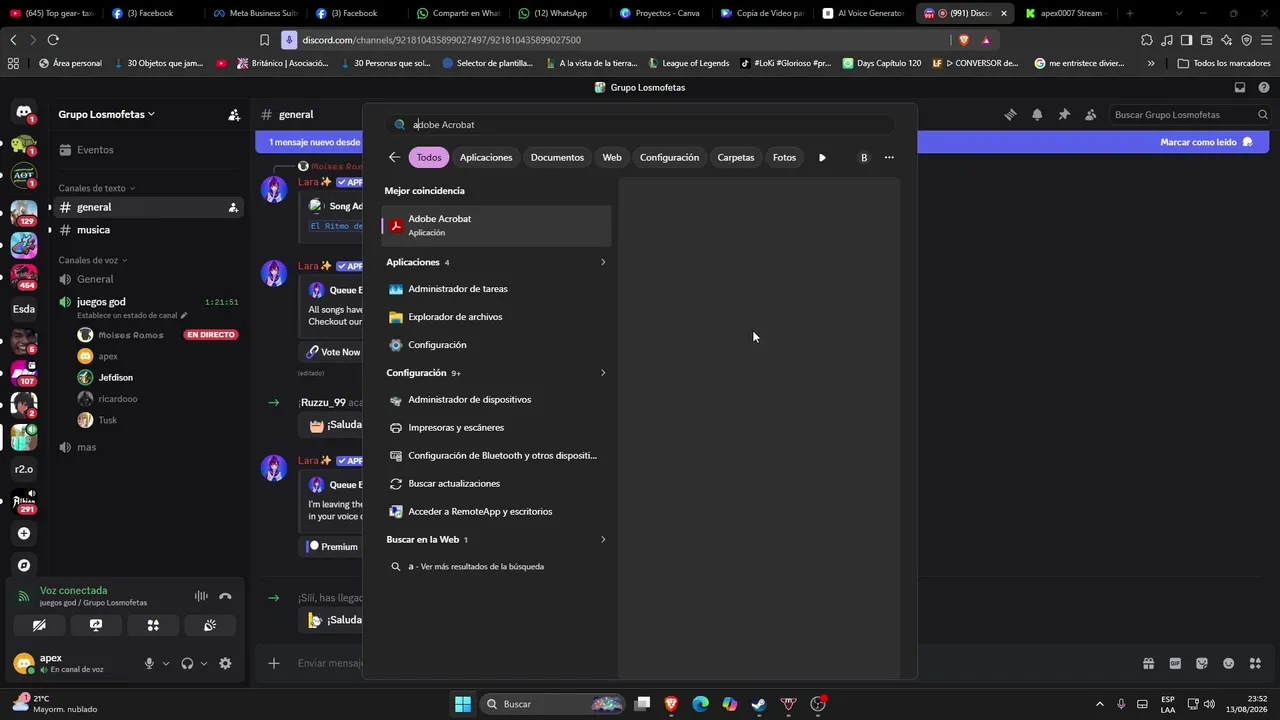
Task: Open Brave browser from taskbar
Action: pos(671,704)
